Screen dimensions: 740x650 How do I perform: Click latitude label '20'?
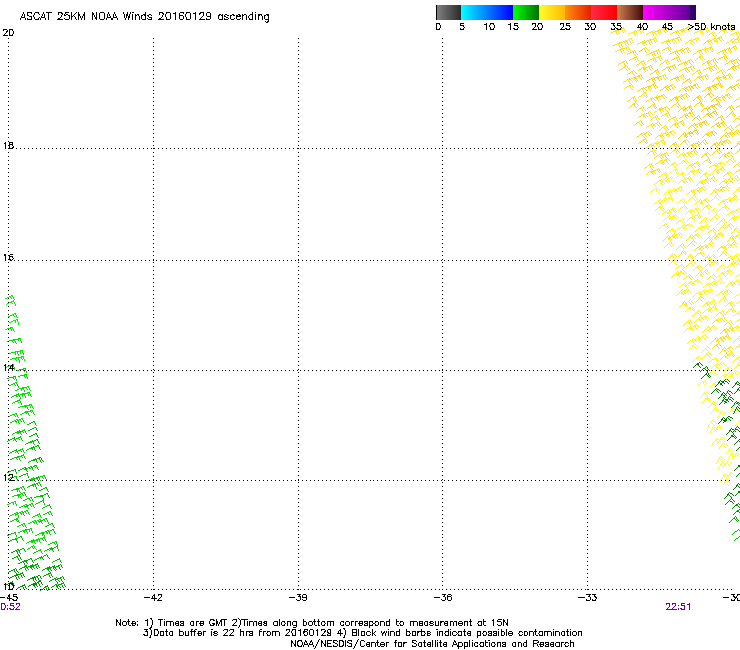(8, 33)
